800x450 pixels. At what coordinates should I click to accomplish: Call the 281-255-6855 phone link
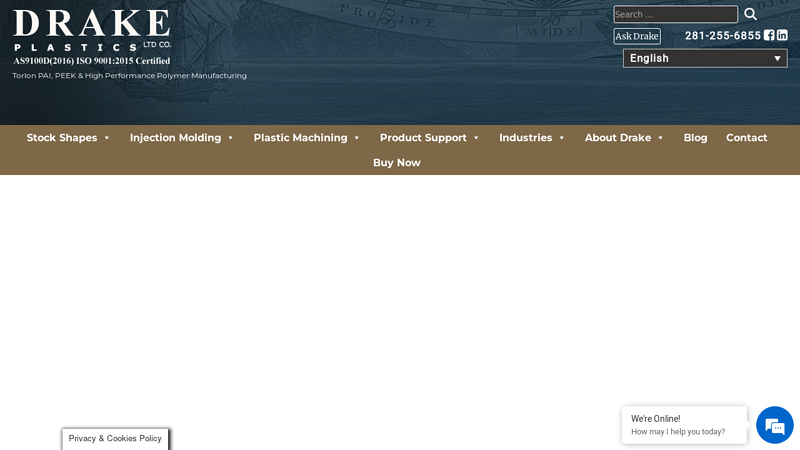click(722, 36)
